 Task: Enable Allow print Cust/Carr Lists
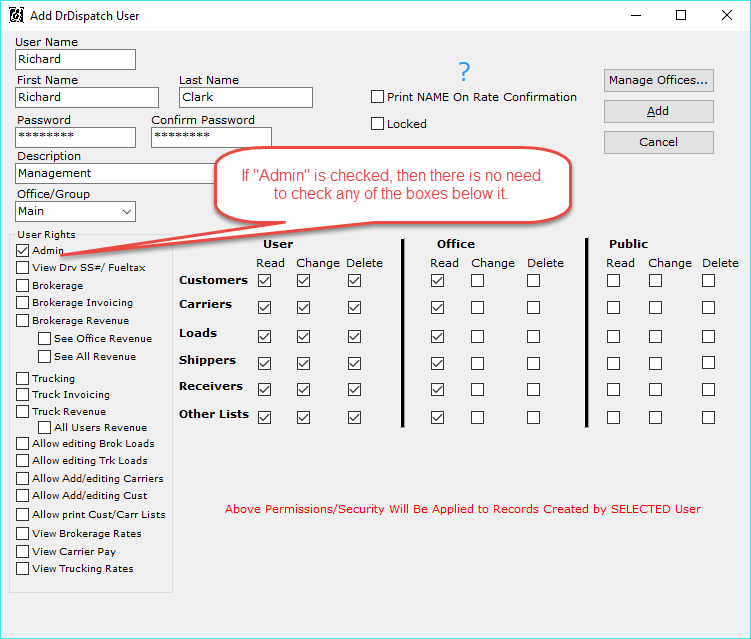tap(23, 514)
